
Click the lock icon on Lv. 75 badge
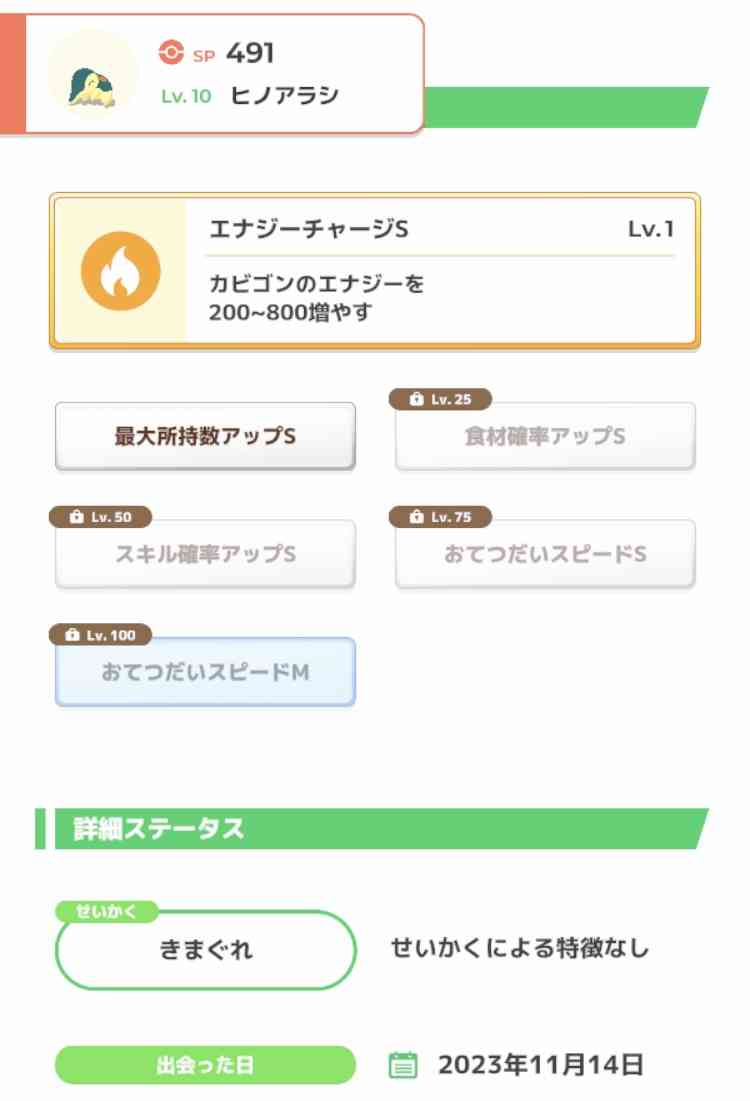[416, 517]
